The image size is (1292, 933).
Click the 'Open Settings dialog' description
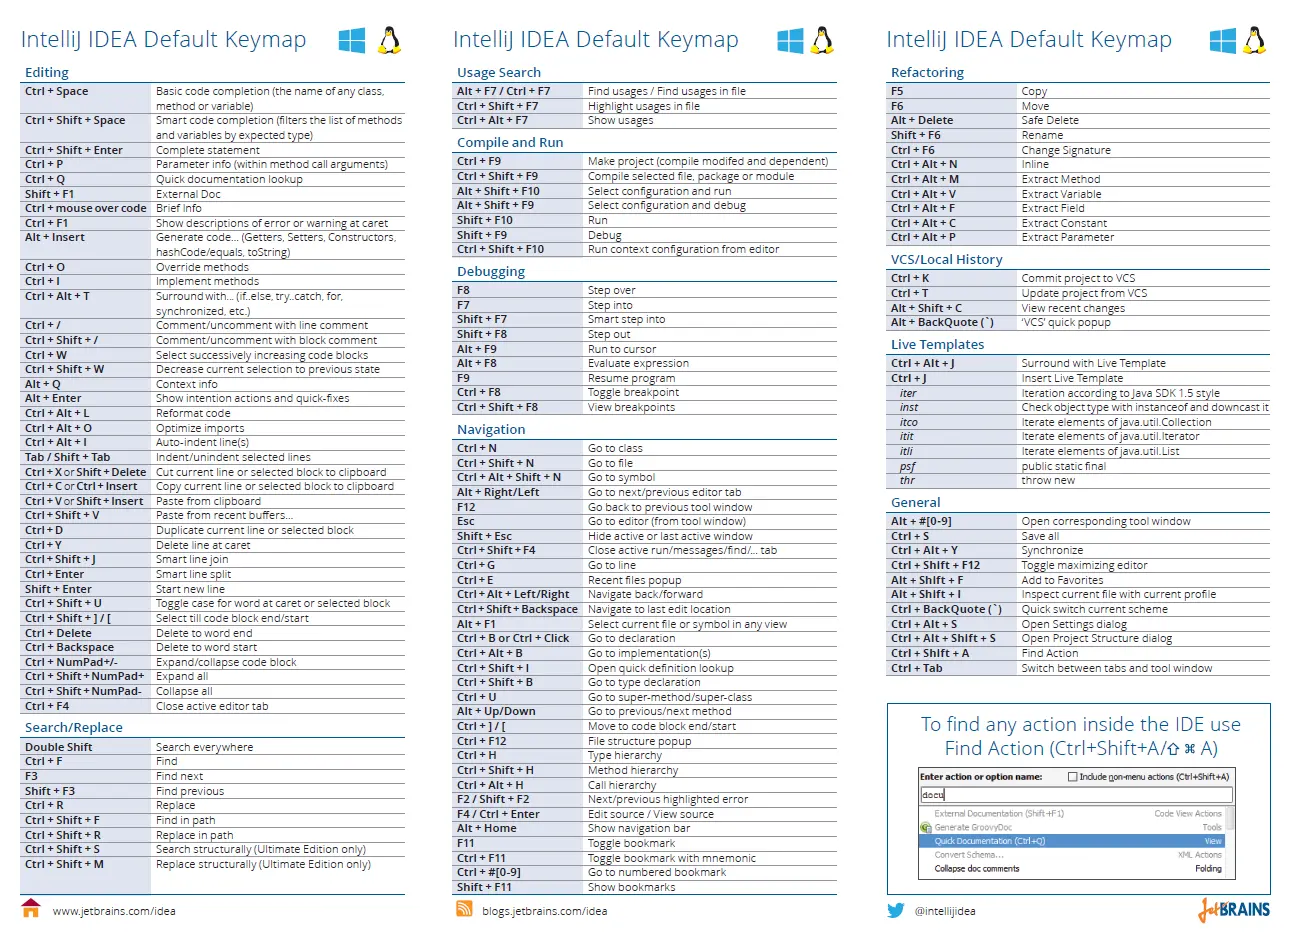(1074, 625)
